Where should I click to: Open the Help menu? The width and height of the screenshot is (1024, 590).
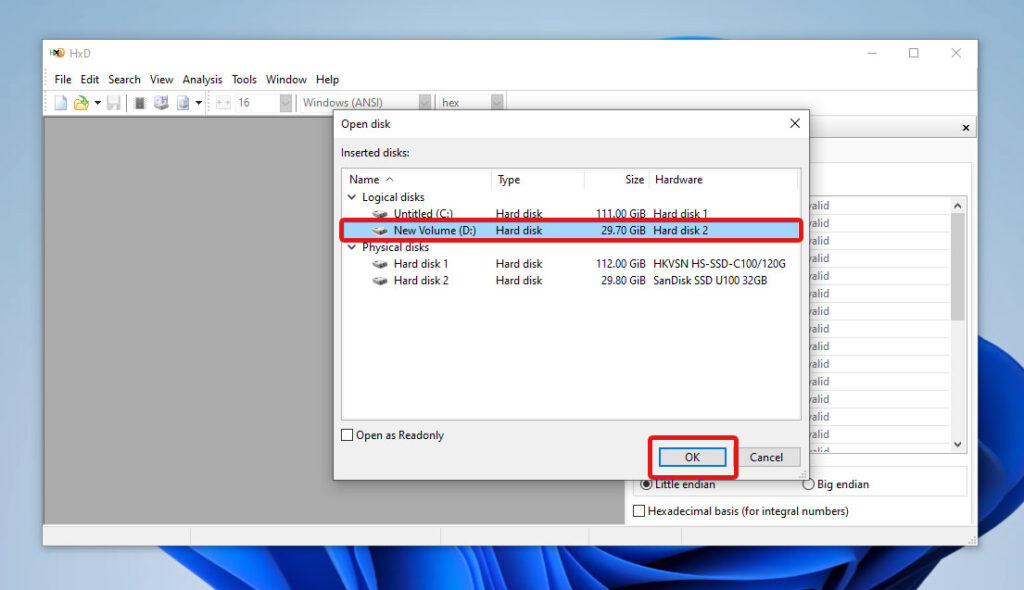click(x=327, y=80)
